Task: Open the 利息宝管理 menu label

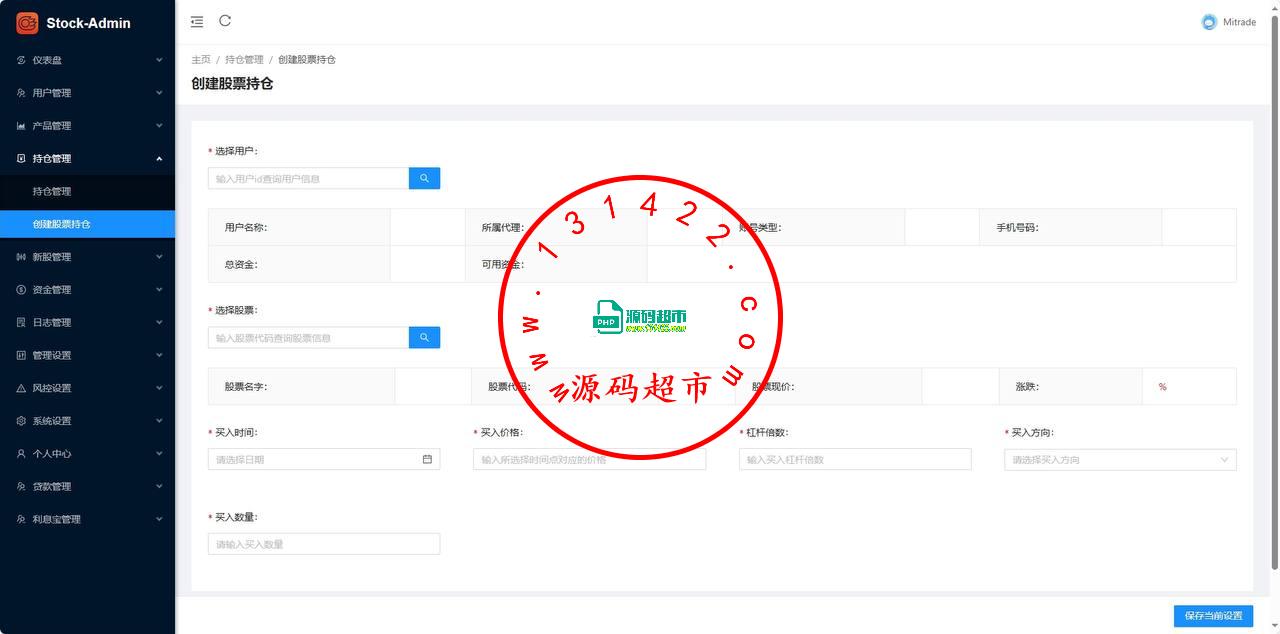Action: [57, 519]
